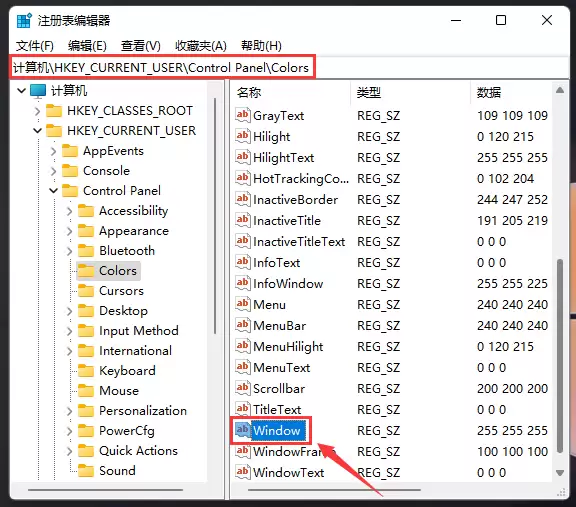The image size is (576, 507).
Task: Open the 编辑(E) menu
Action: 87,46
